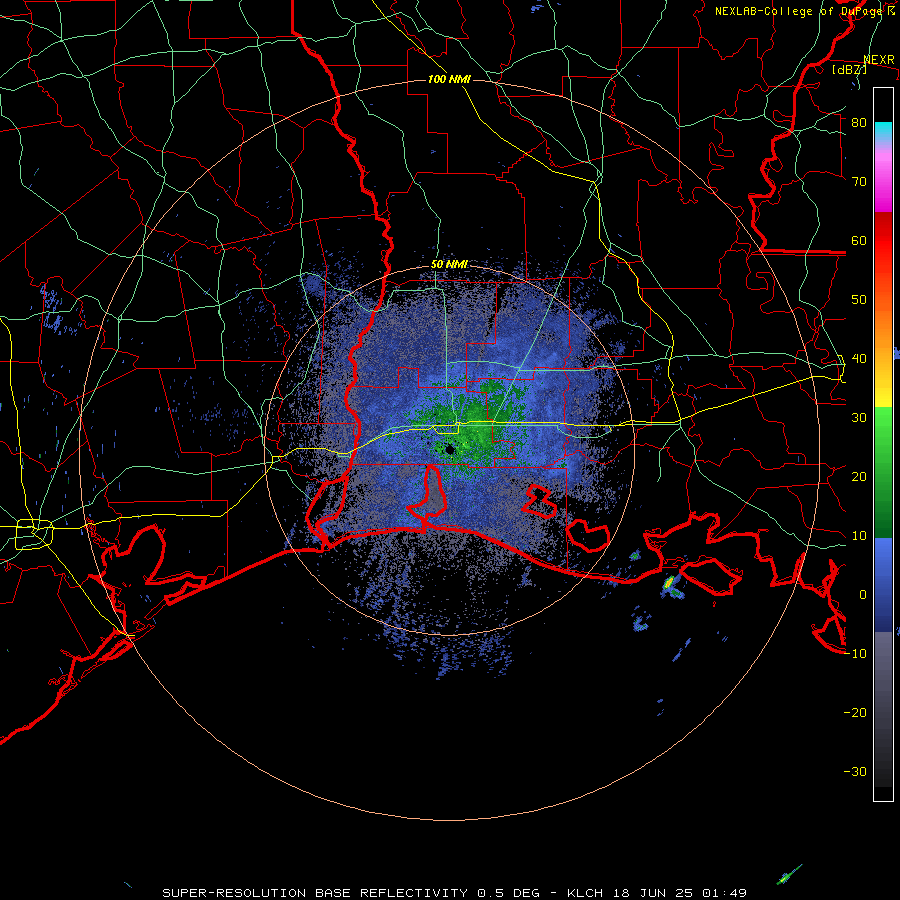Click the 40 dBZ value on the scale
The image size is (900, 900).
[859, 359]
